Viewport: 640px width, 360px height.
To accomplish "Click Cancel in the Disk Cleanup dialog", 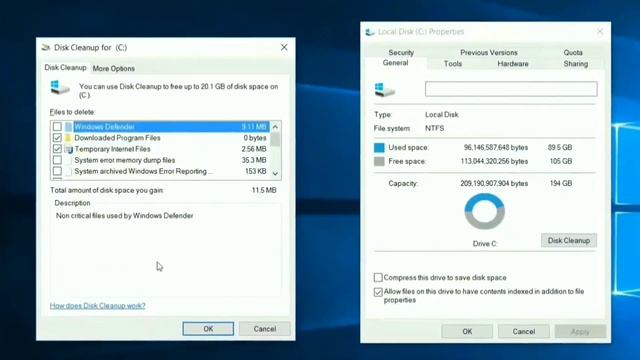I will [265, 329].
